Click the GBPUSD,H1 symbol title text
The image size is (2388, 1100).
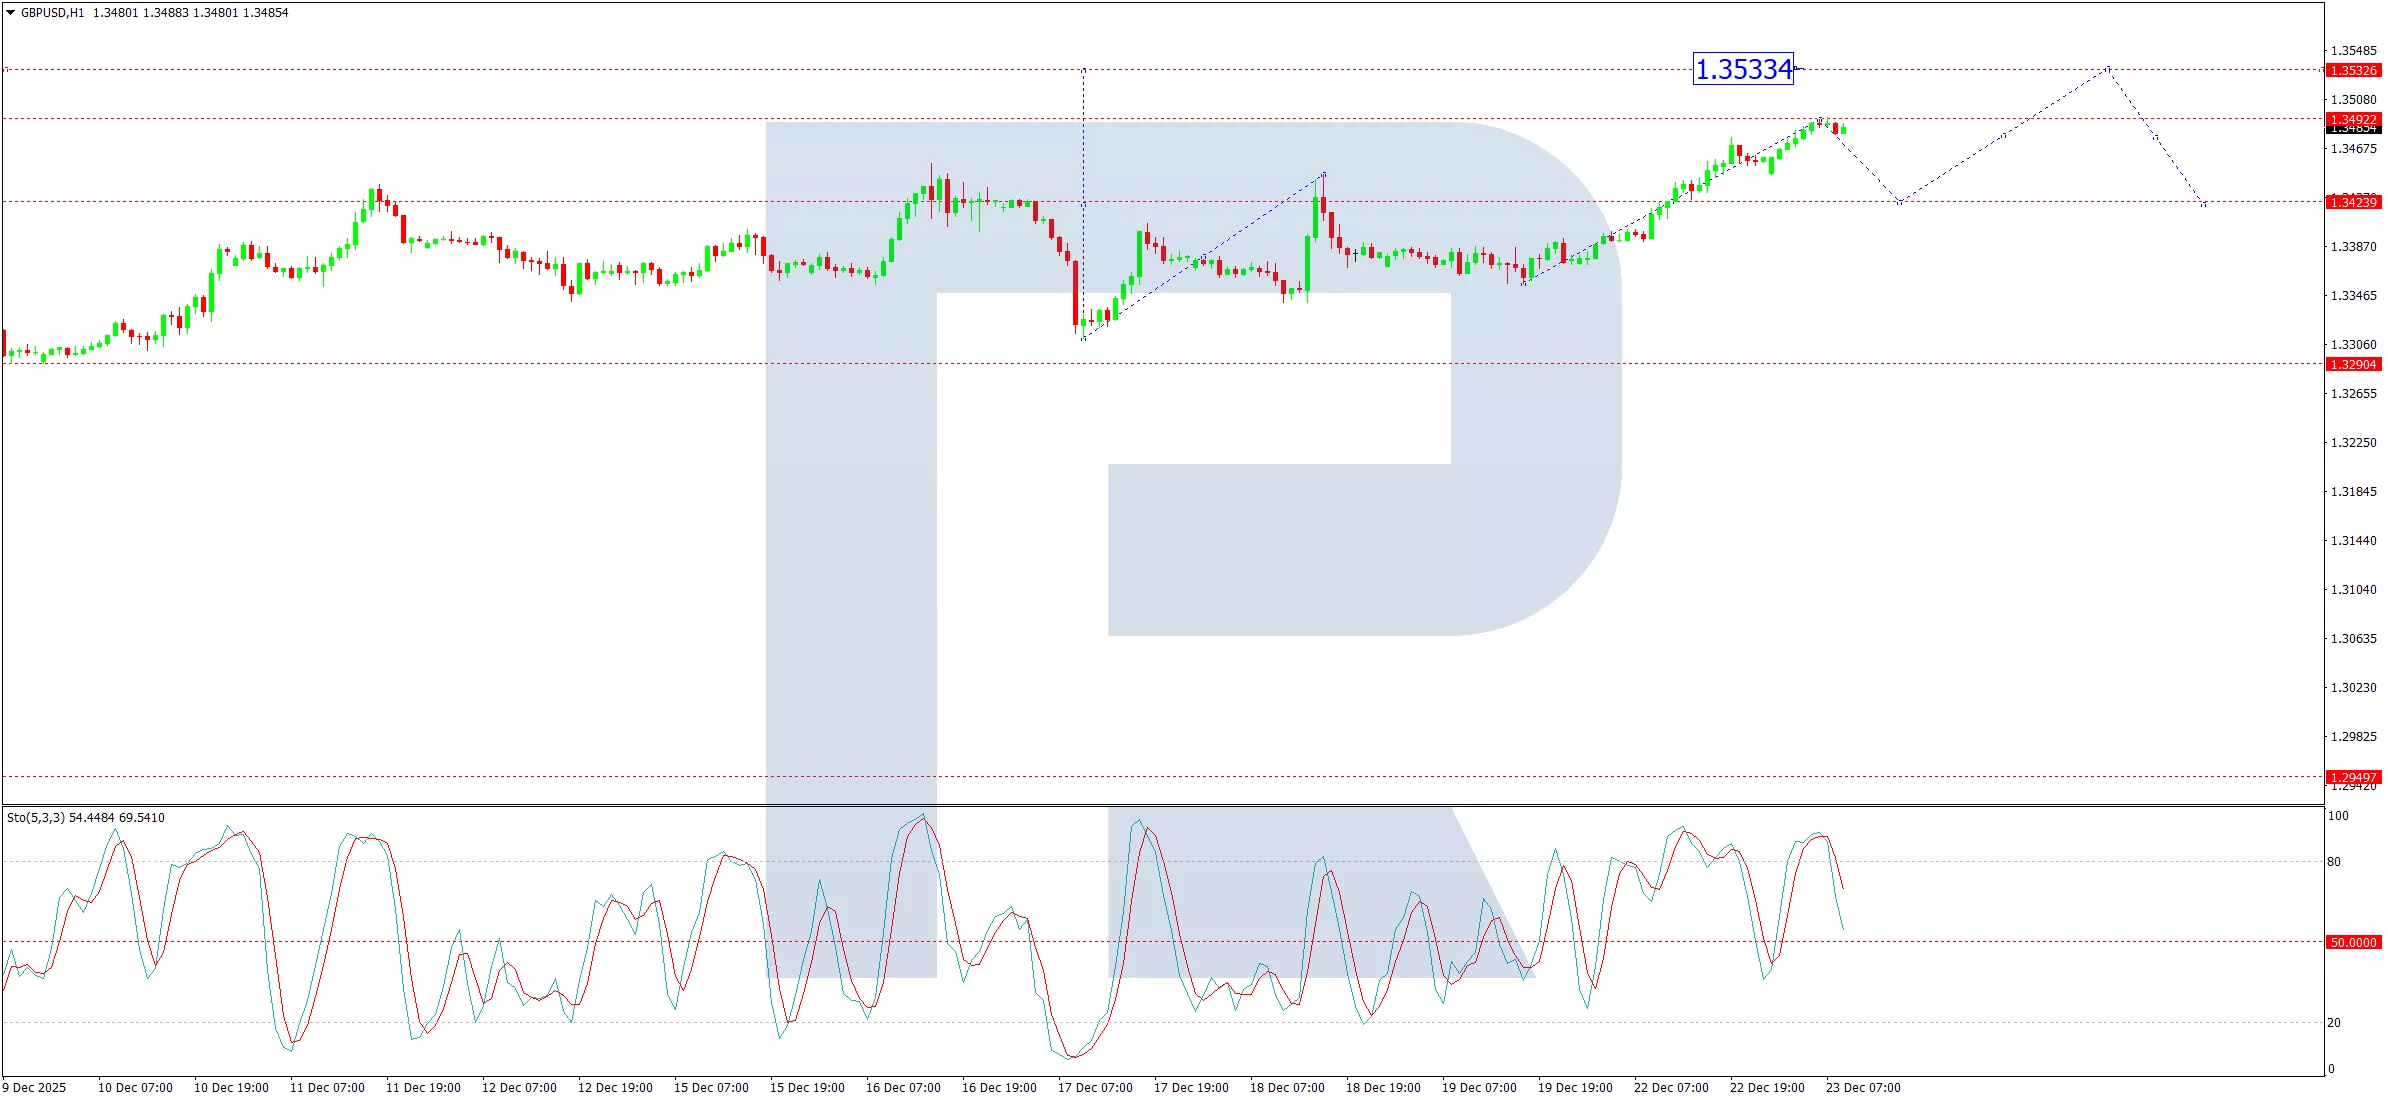(x=52, y=13)
